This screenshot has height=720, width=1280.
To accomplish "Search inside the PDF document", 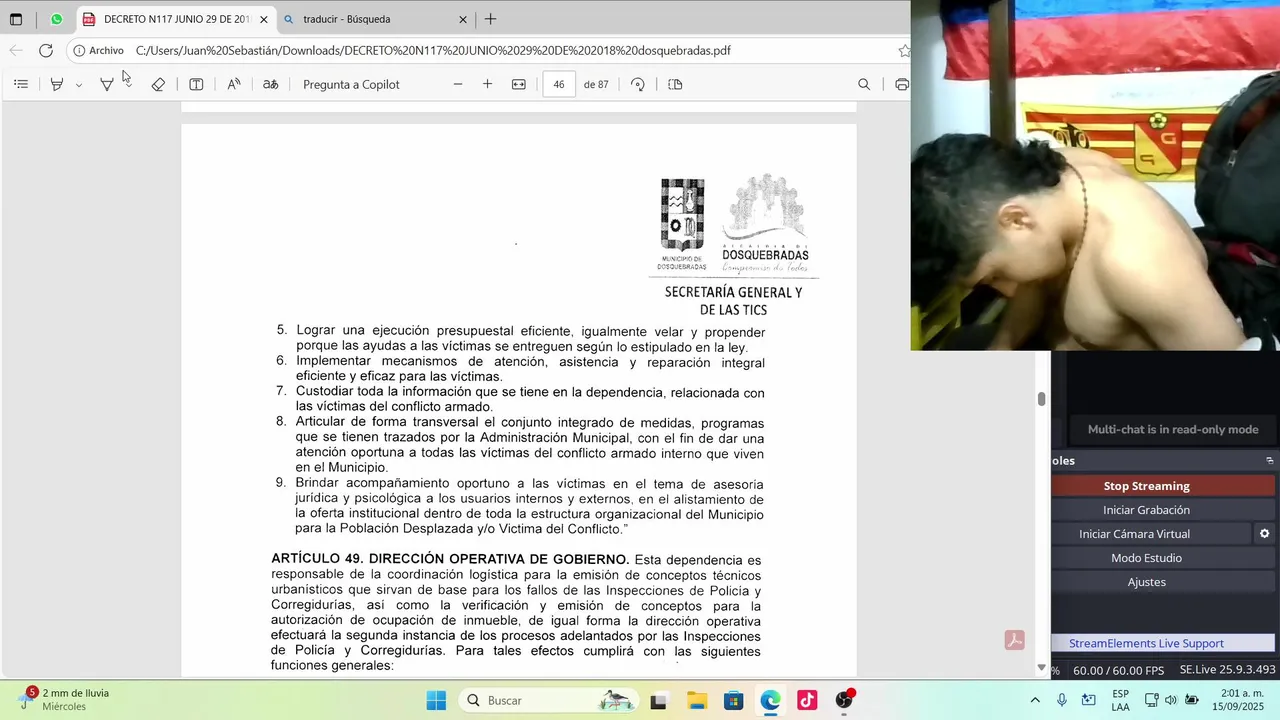I will click(x=864, y=84).
